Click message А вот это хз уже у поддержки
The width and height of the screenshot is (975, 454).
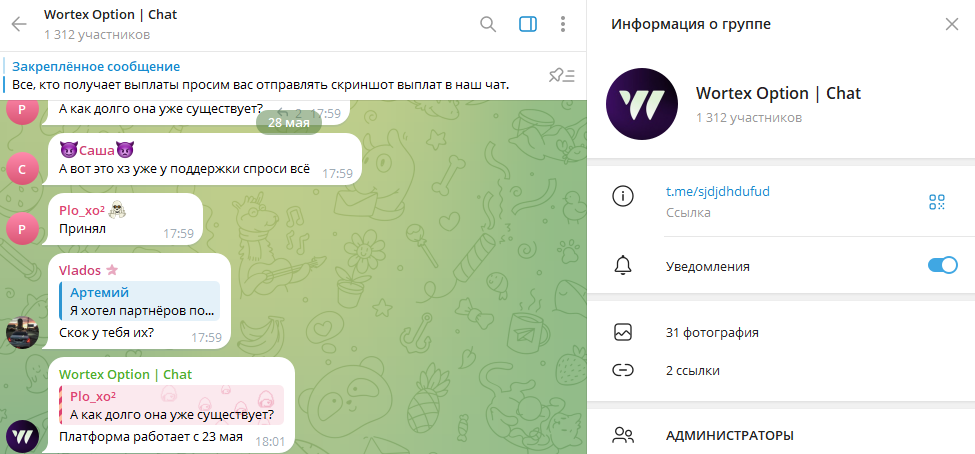[x=184, y=169]
